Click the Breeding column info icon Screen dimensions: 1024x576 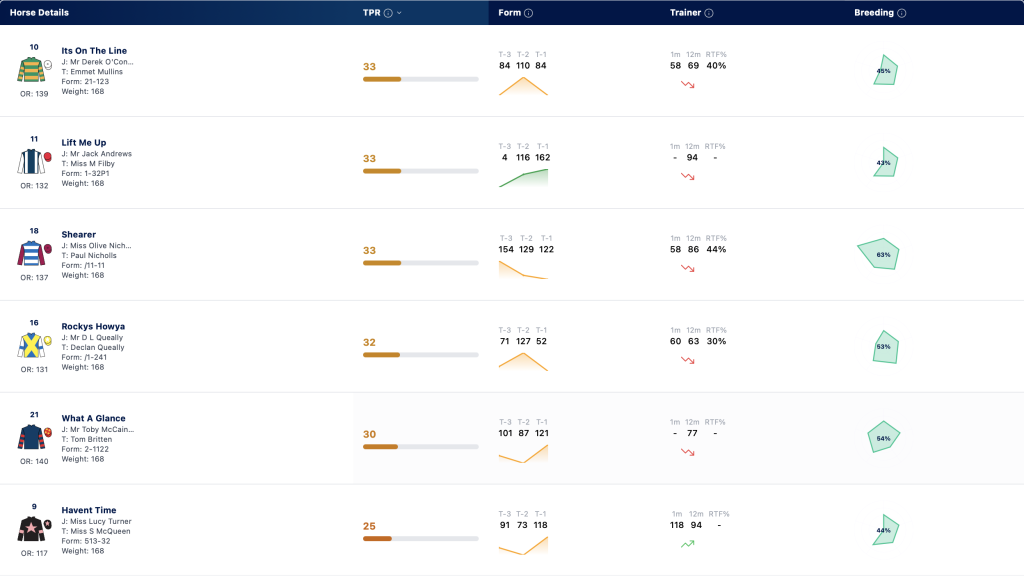(x=901, y=13)
